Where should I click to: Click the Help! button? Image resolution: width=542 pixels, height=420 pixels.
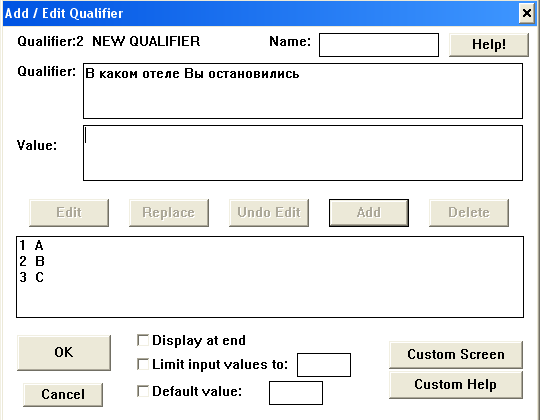(x=489, y=45)
